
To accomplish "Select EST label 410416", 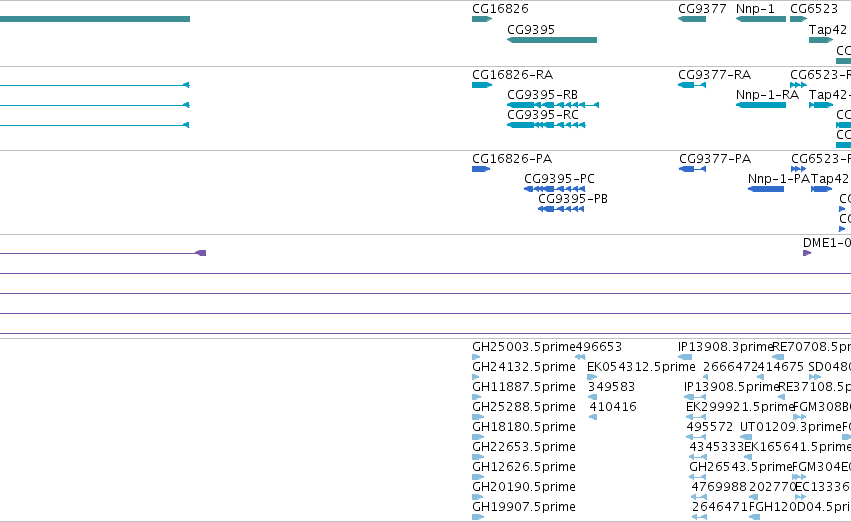I will pos(613,407).
